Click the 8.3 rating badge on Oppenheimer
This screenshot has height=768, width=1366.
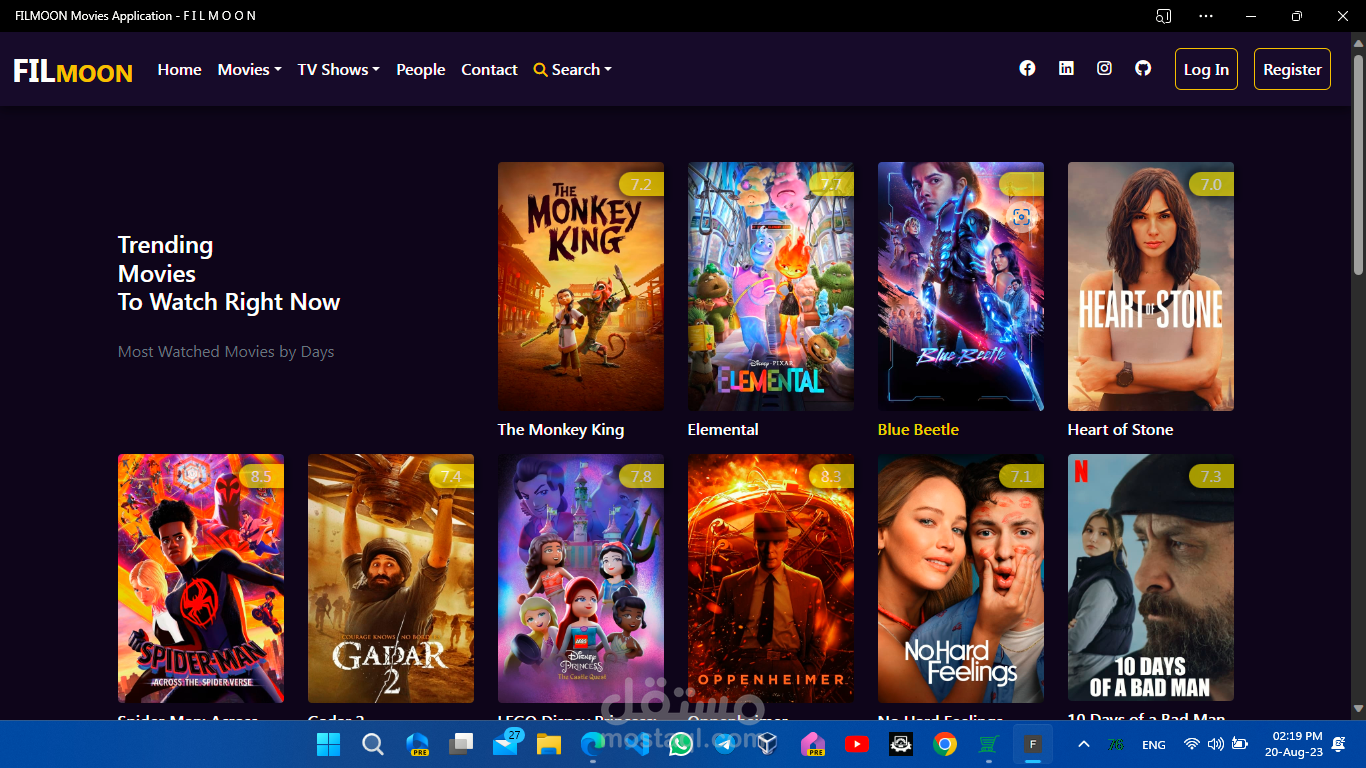coord(831,476)
